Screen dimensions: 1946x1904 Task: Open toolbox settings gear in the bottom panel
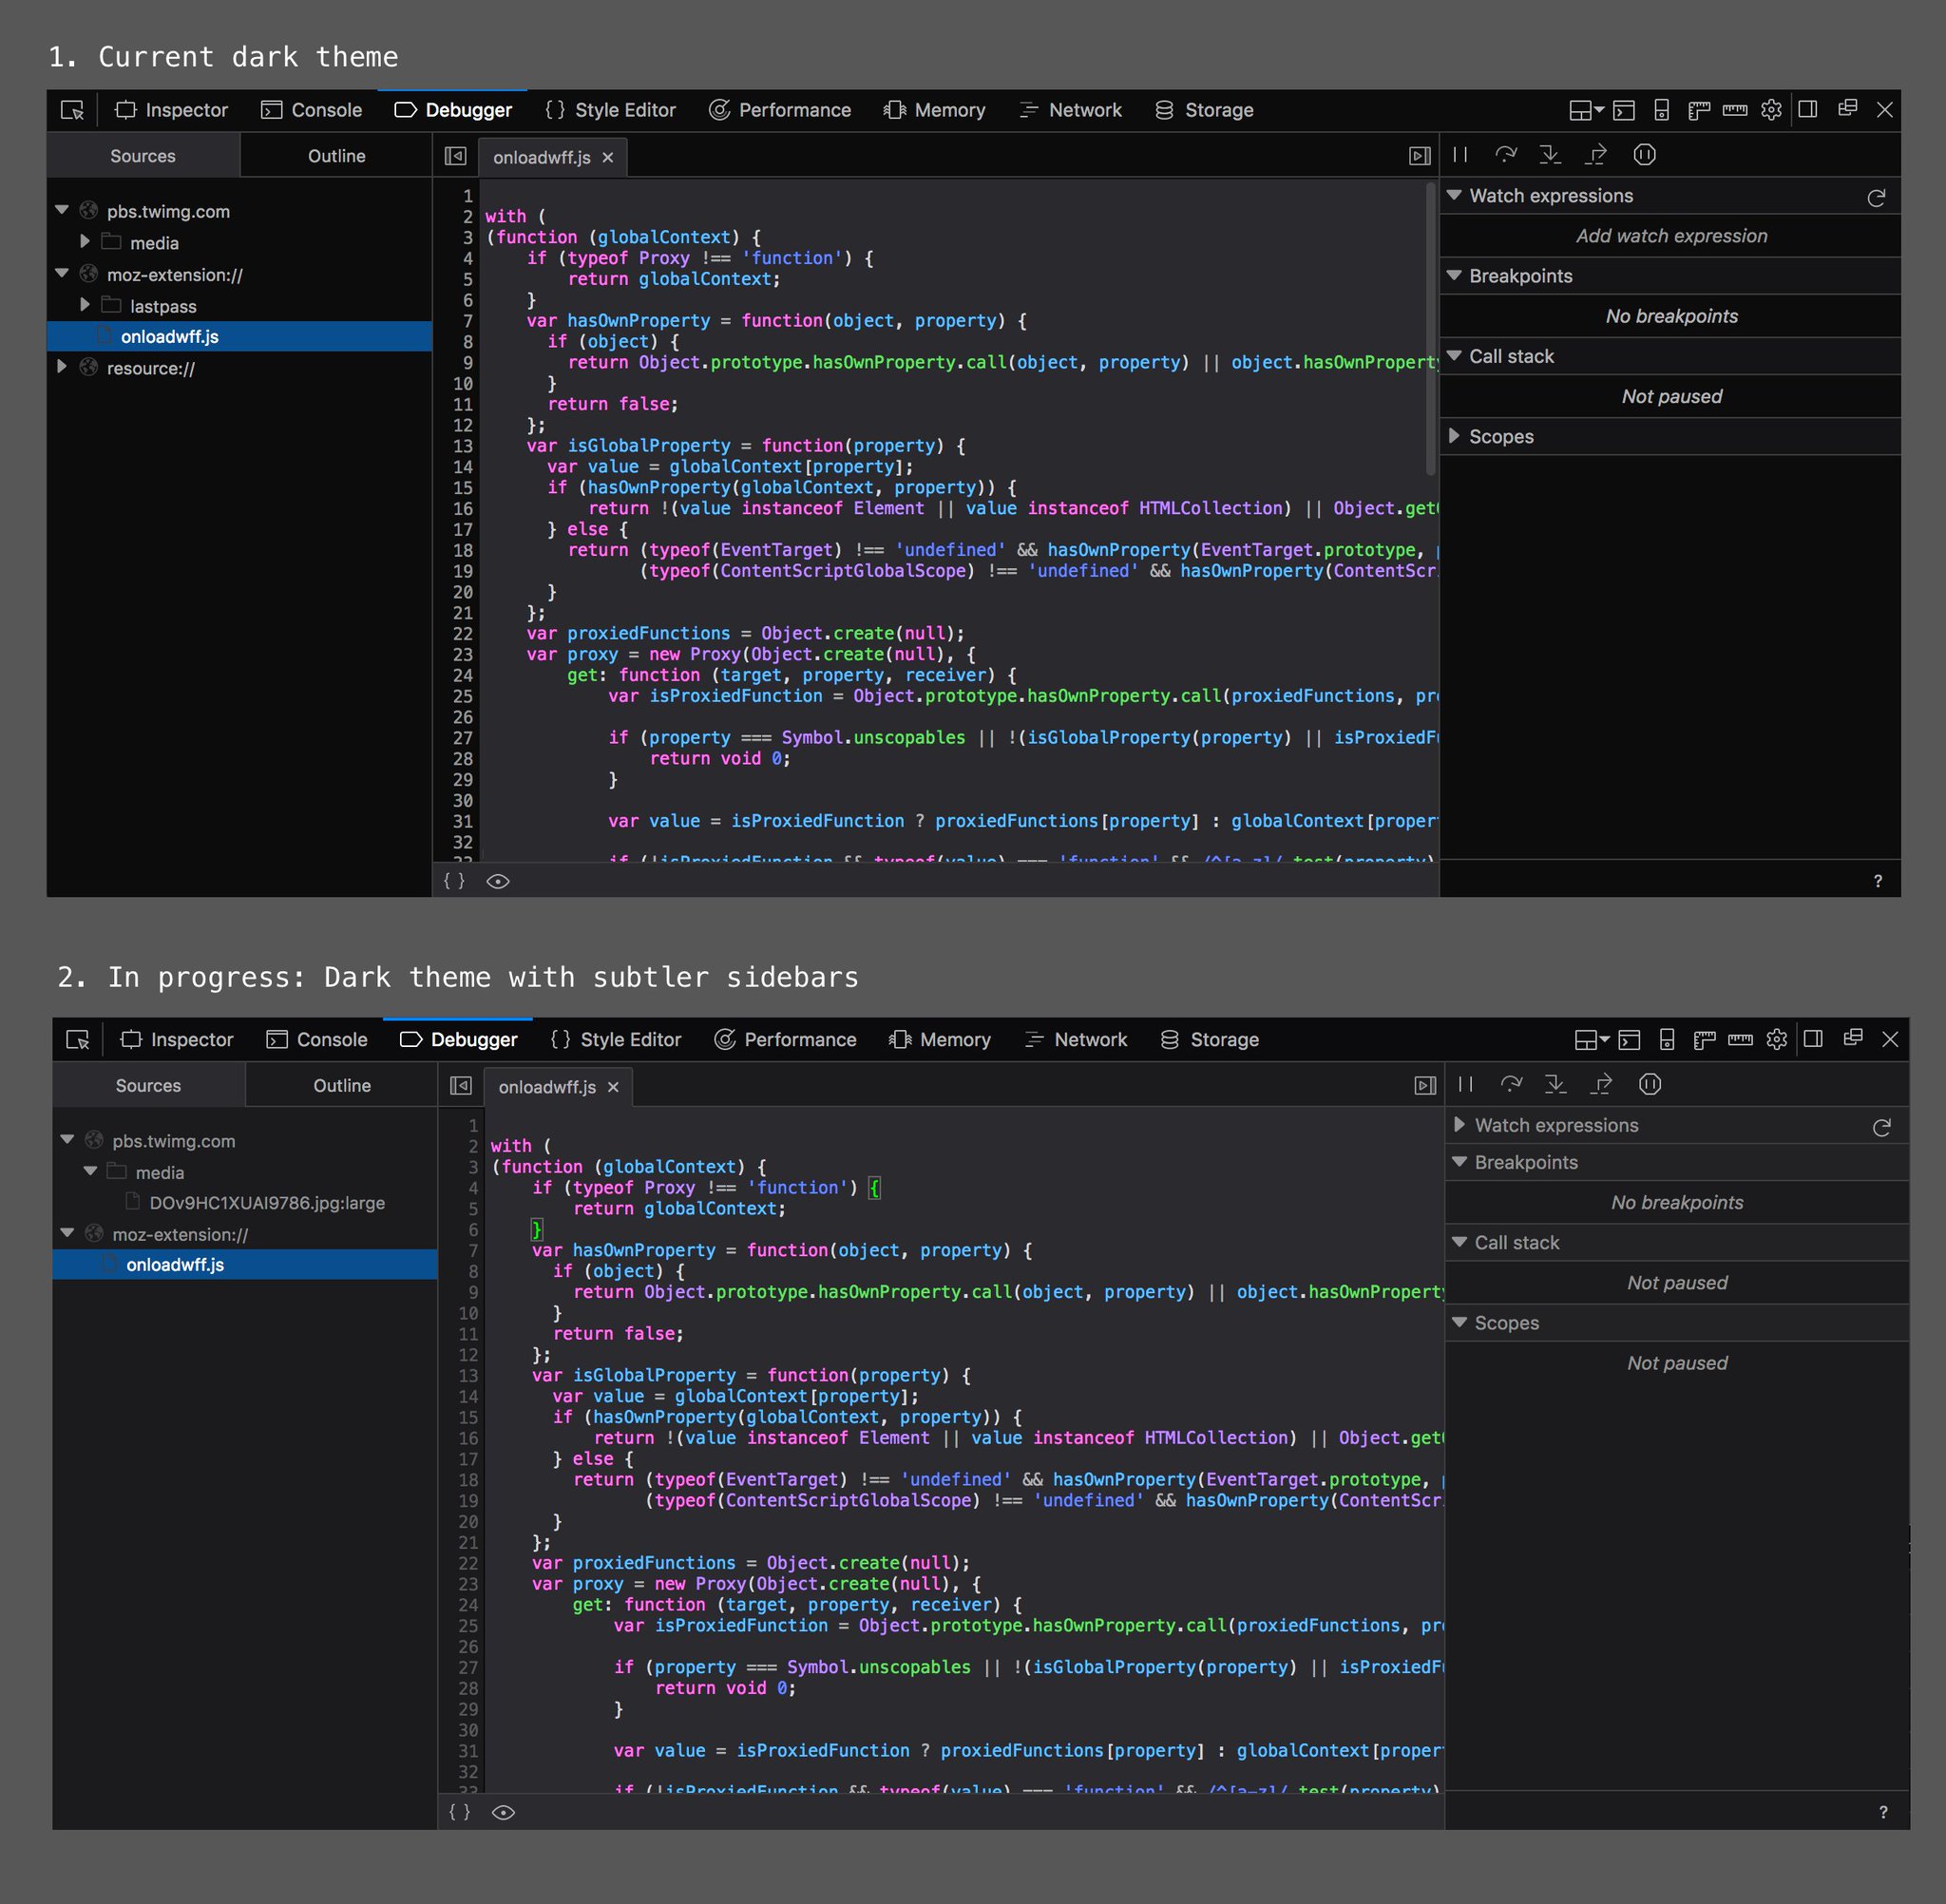tap(1777, 1040)
